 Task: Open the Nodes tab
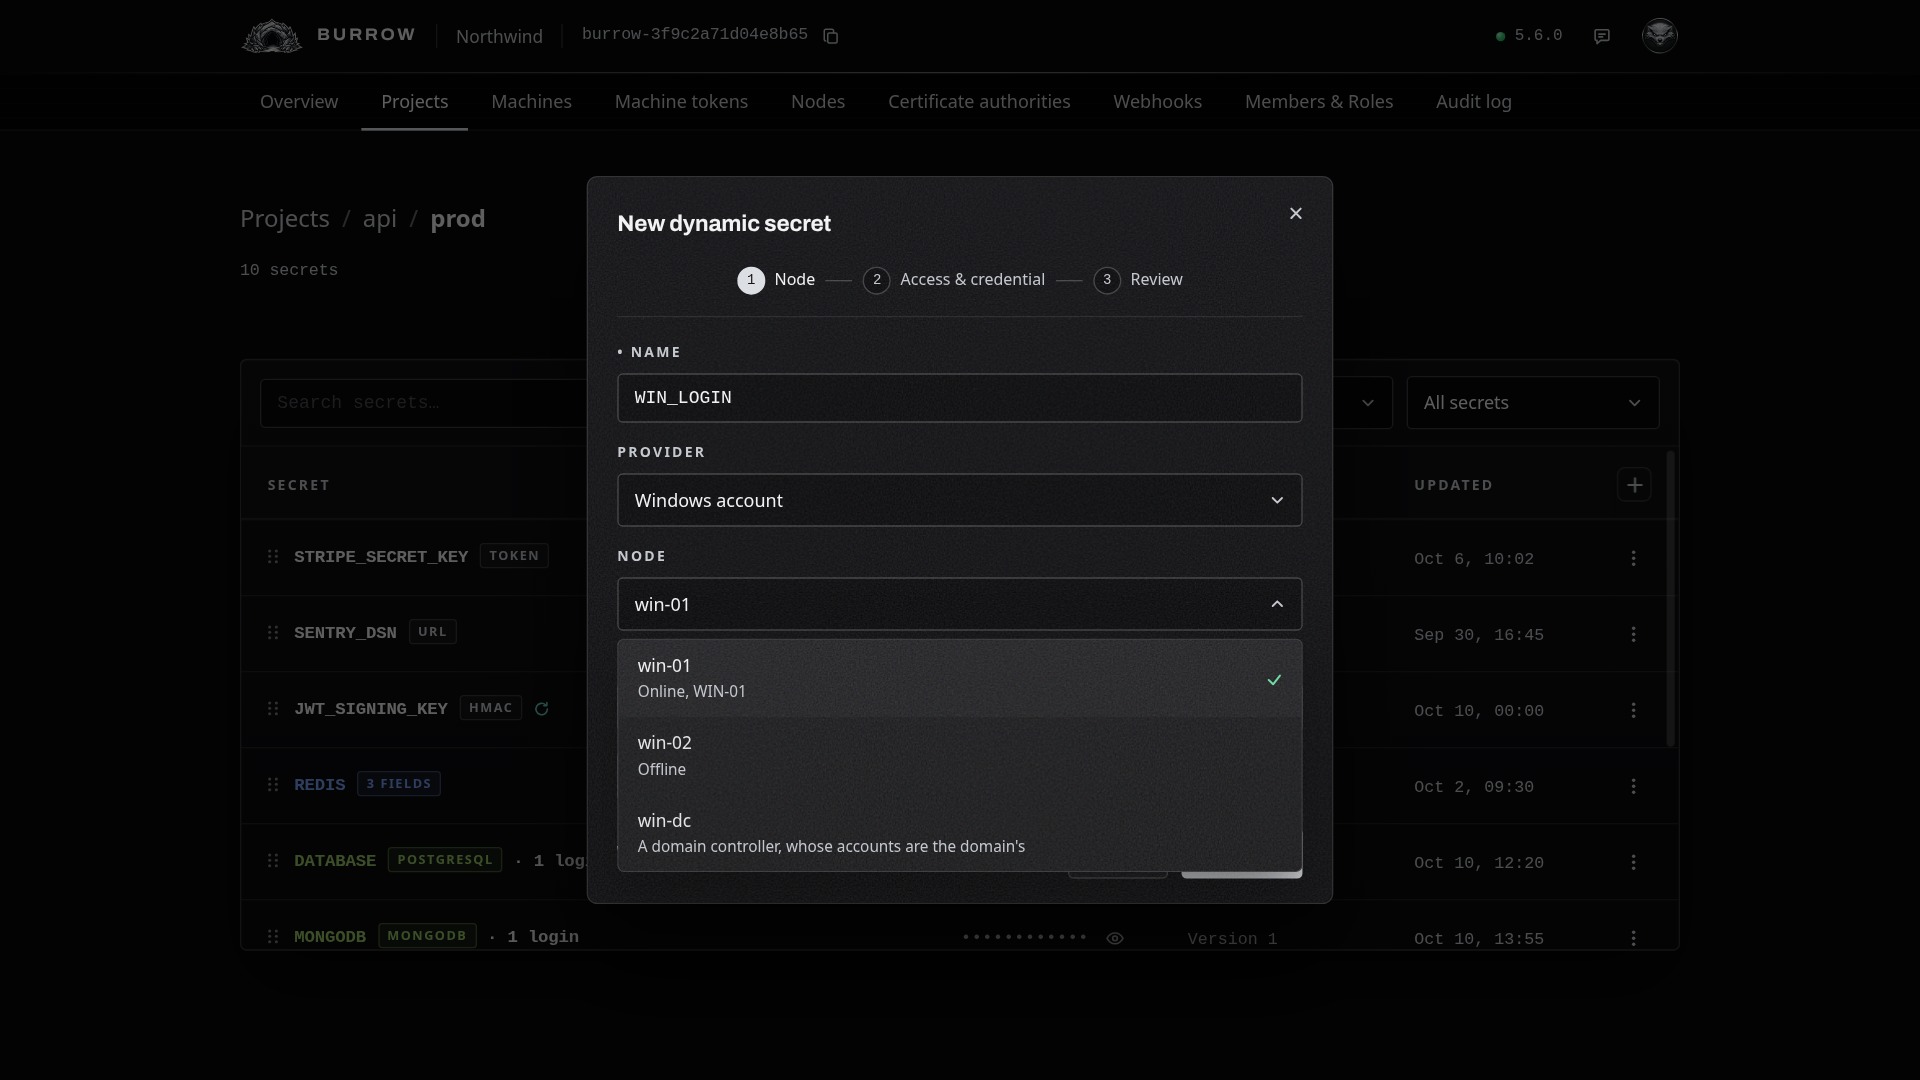click(818, 102)
